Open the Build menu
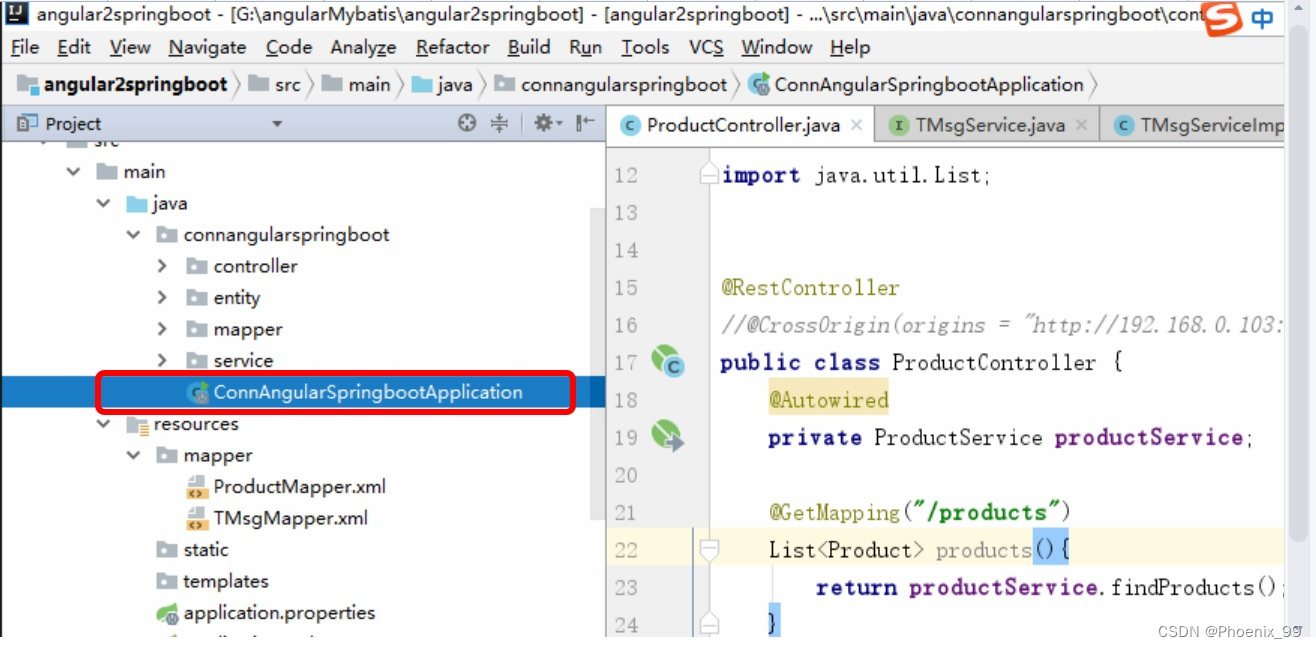Viewport: 1316px width, 648px height. (529, 47)
